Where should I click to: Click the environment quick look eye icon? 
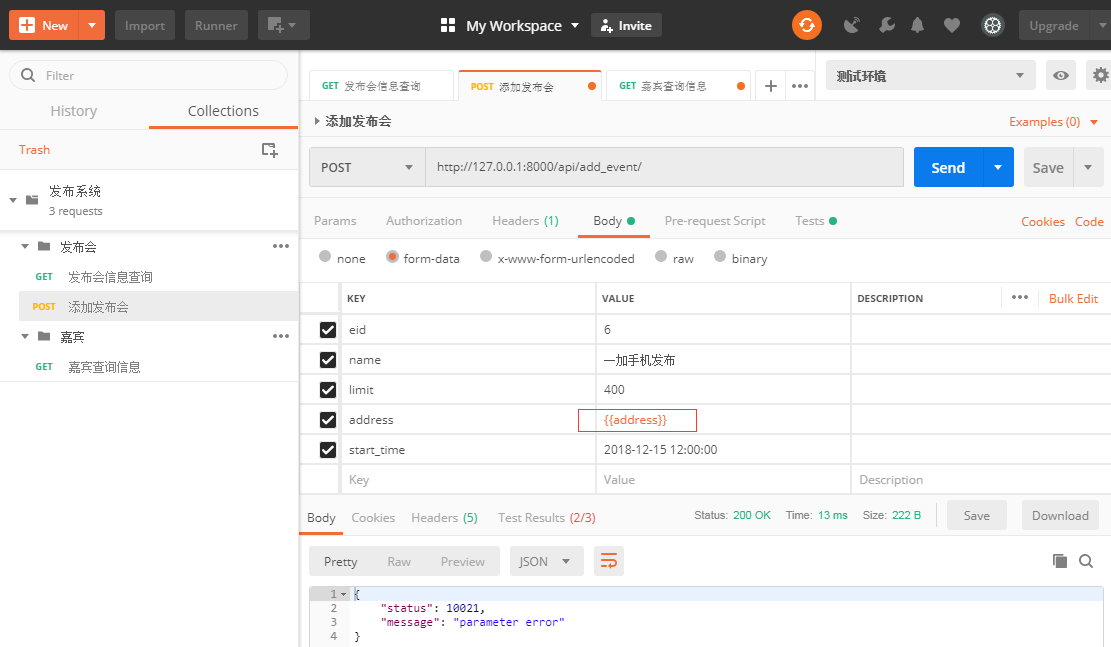1061,75
